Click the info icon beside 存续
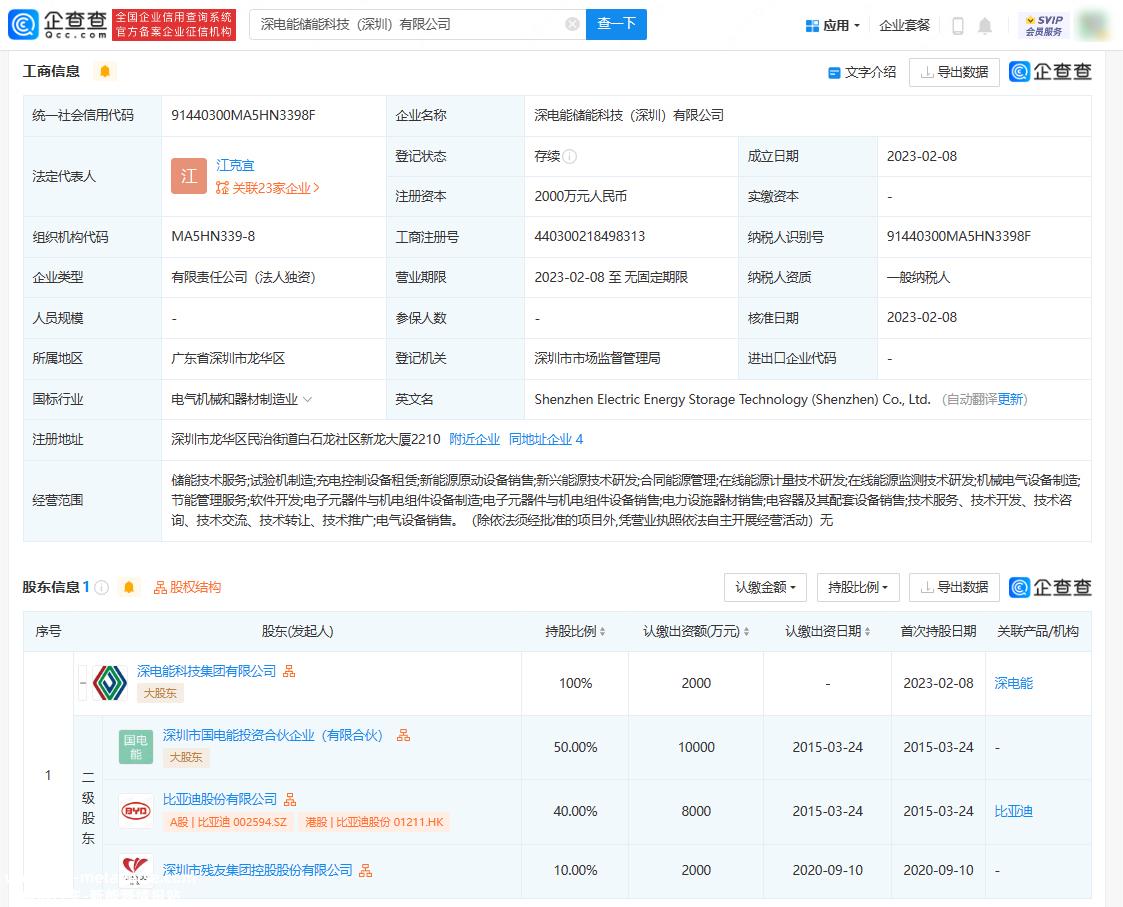 coord(570,156)
